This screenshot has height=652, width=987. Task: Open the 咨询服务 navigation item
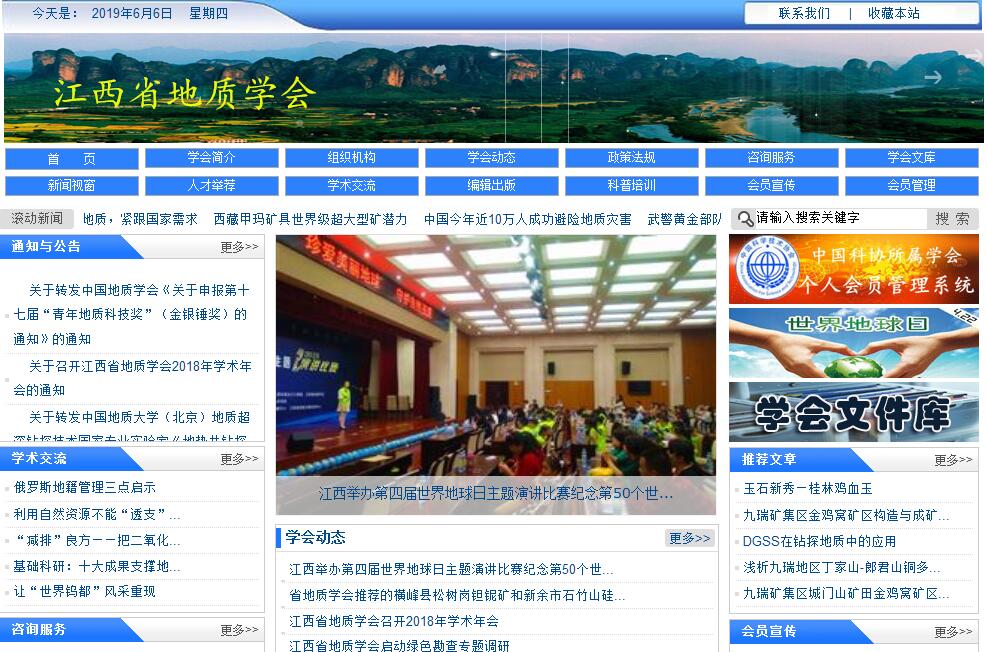tap(772, 158)
